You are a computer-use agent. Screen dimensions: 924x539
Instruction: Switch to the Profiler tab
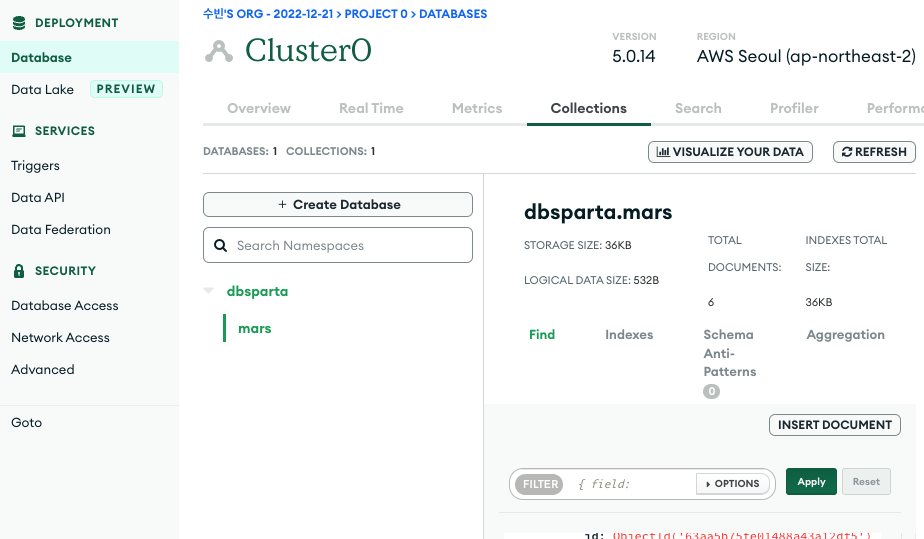click(x=794, y=108)
